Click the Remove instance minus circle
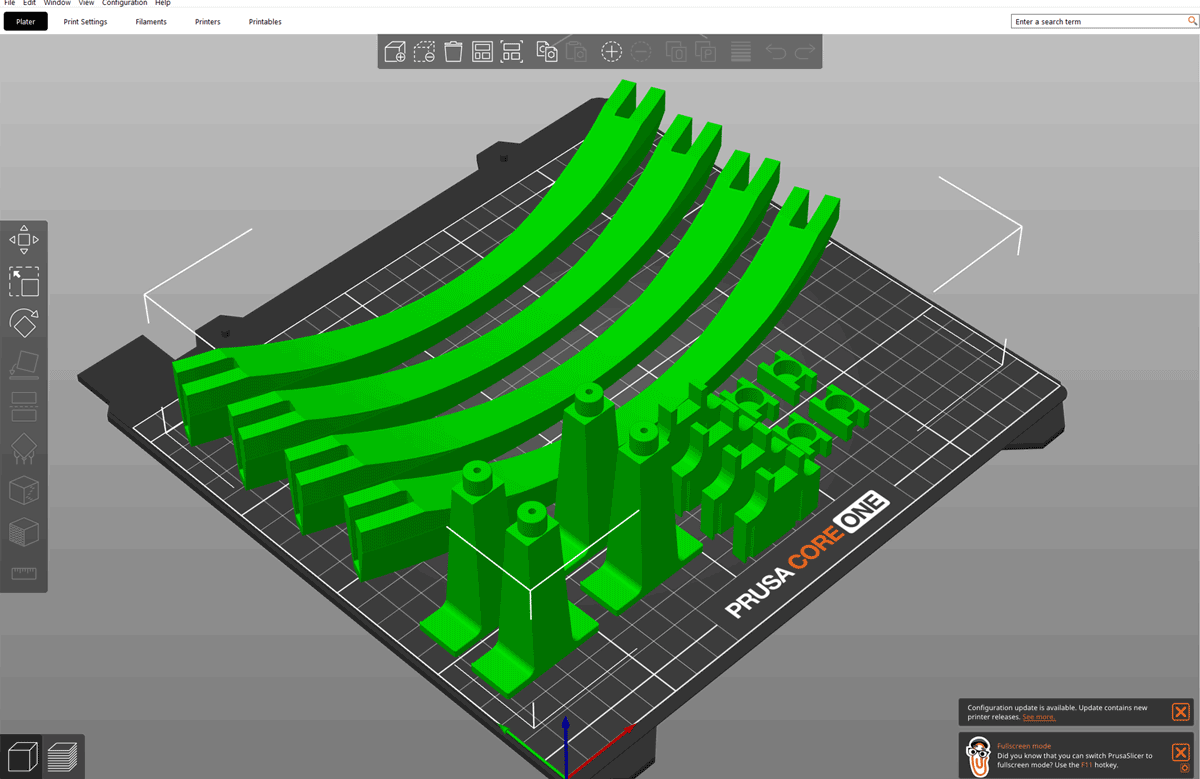Screen dimensions: 1200x779 [x=640, y=52]
